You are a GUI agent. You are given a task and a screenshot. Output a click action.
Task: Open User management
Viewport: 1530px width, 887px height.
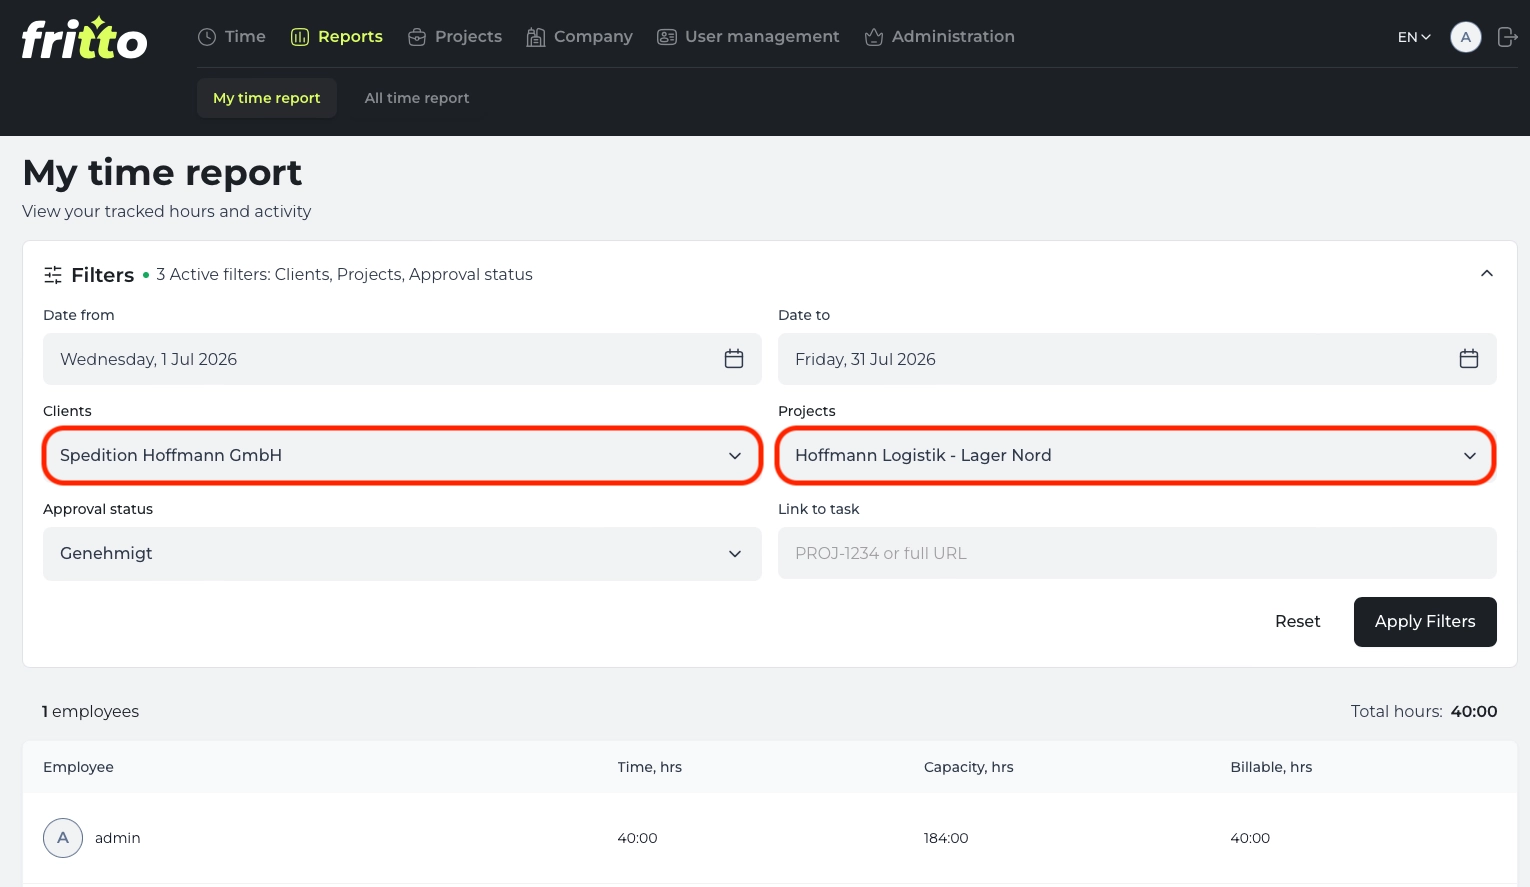[x=748, y=37]
